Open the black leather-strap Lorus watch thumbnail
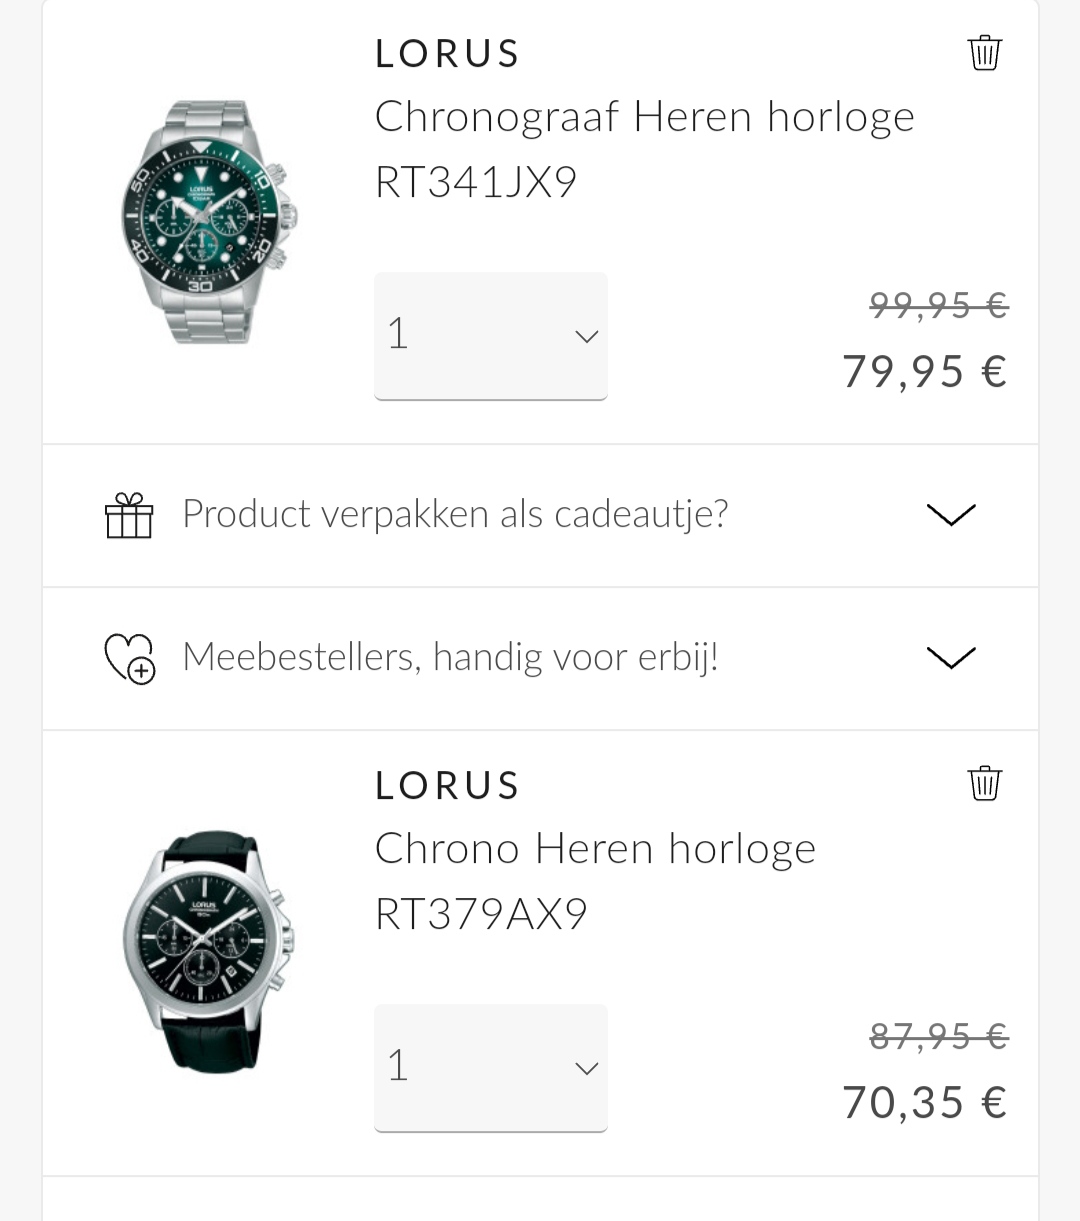The image size is (1080, 1221). click(209, 950)
